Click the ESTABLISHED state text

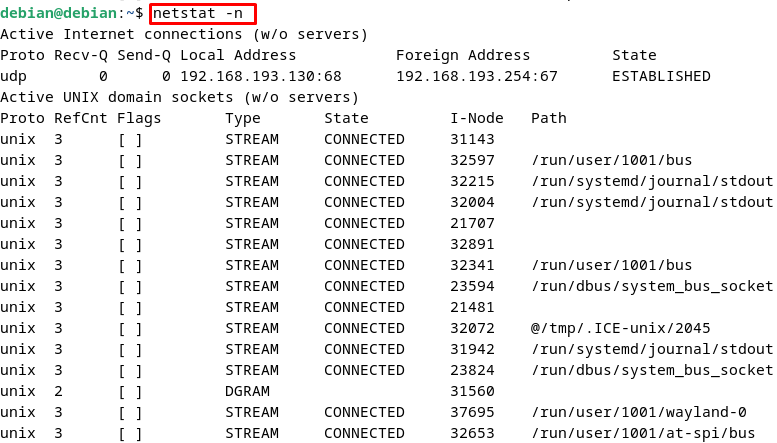tap(661, 76)
